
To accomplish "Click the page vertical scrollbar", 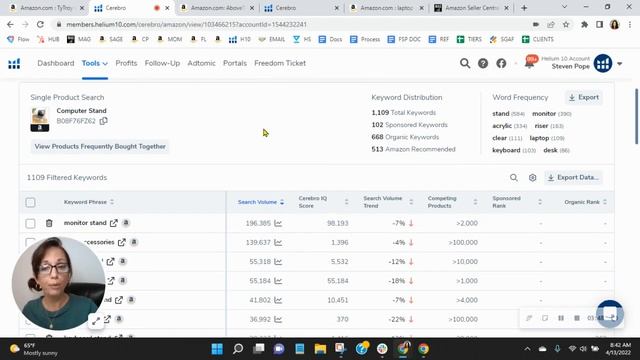I will (x=636, y=116).
